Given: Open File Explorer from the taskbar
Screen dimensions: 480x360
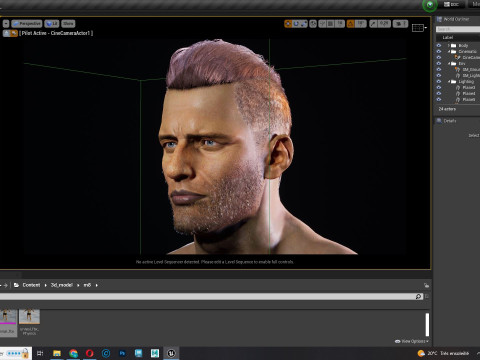Looking at the screenshot, I should pyautogui.click(x=57, y=353).
